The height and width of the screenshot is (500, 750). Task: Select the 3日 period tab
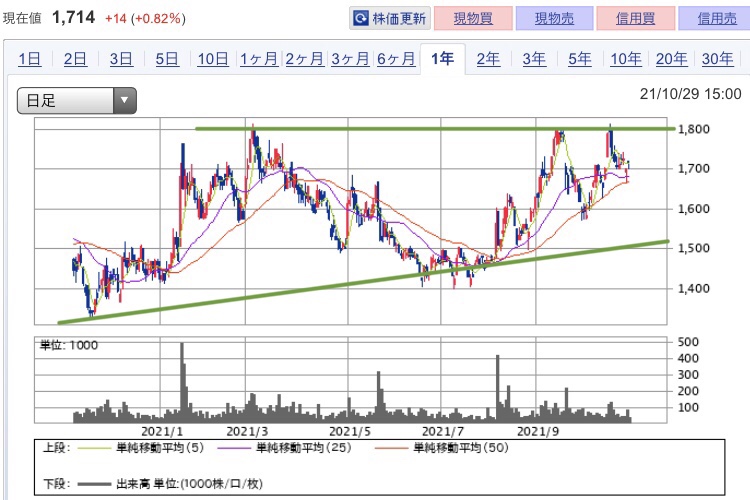pos(121,59)
